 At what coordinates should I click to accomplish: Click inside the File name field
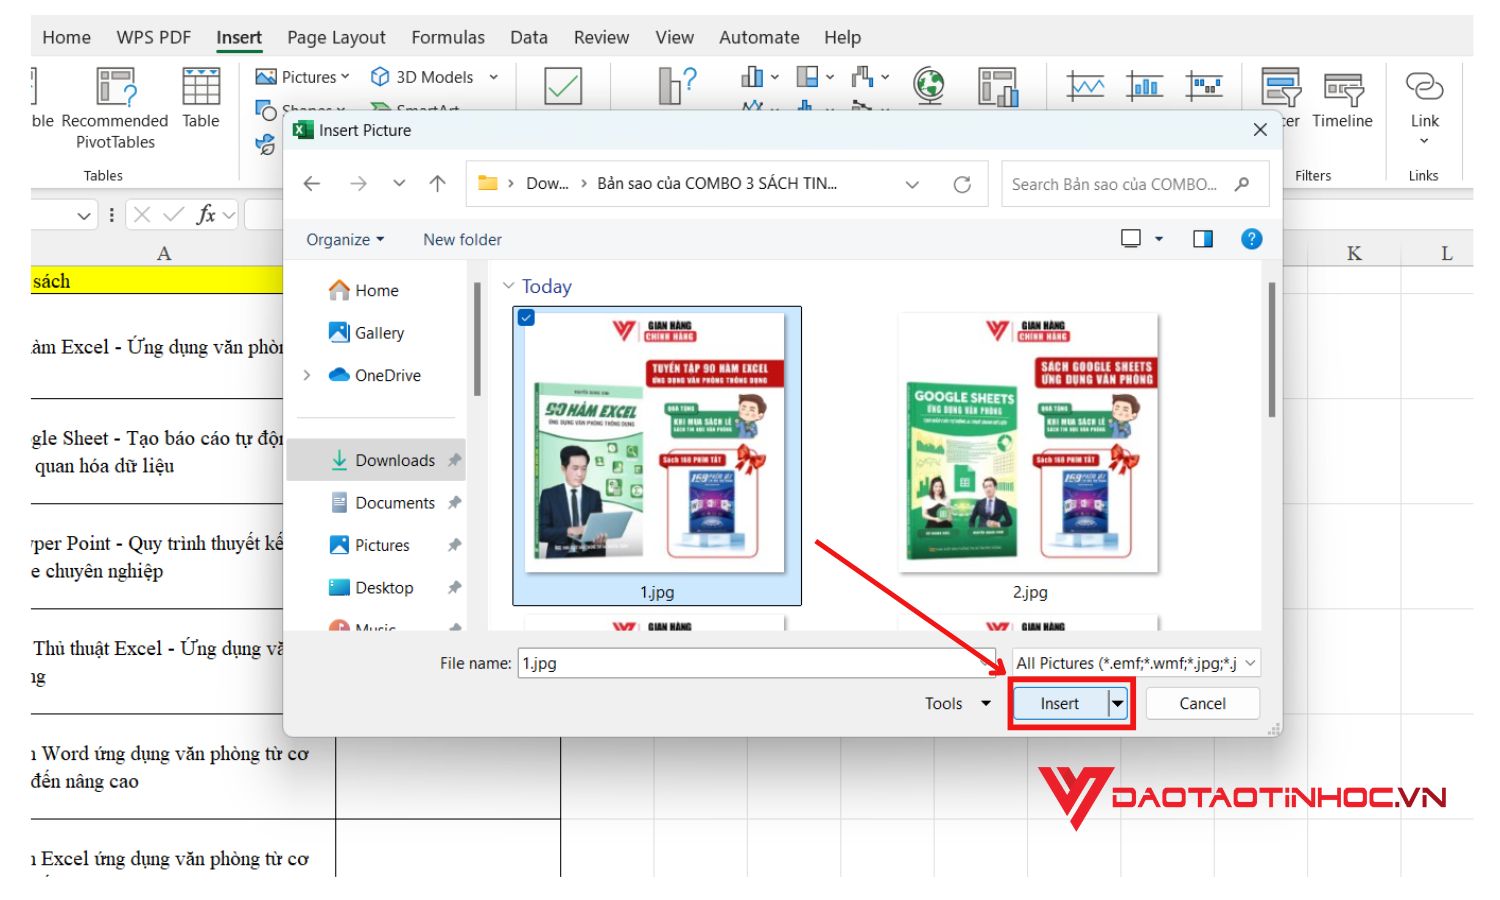750,662
